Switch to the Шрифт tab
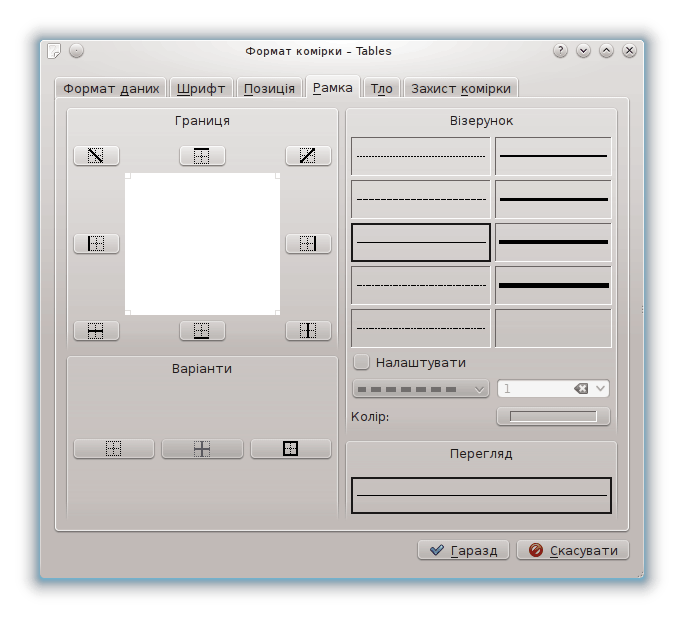This screenshot has width=684, height=618. pyautogui.click(x=202, y=88)
